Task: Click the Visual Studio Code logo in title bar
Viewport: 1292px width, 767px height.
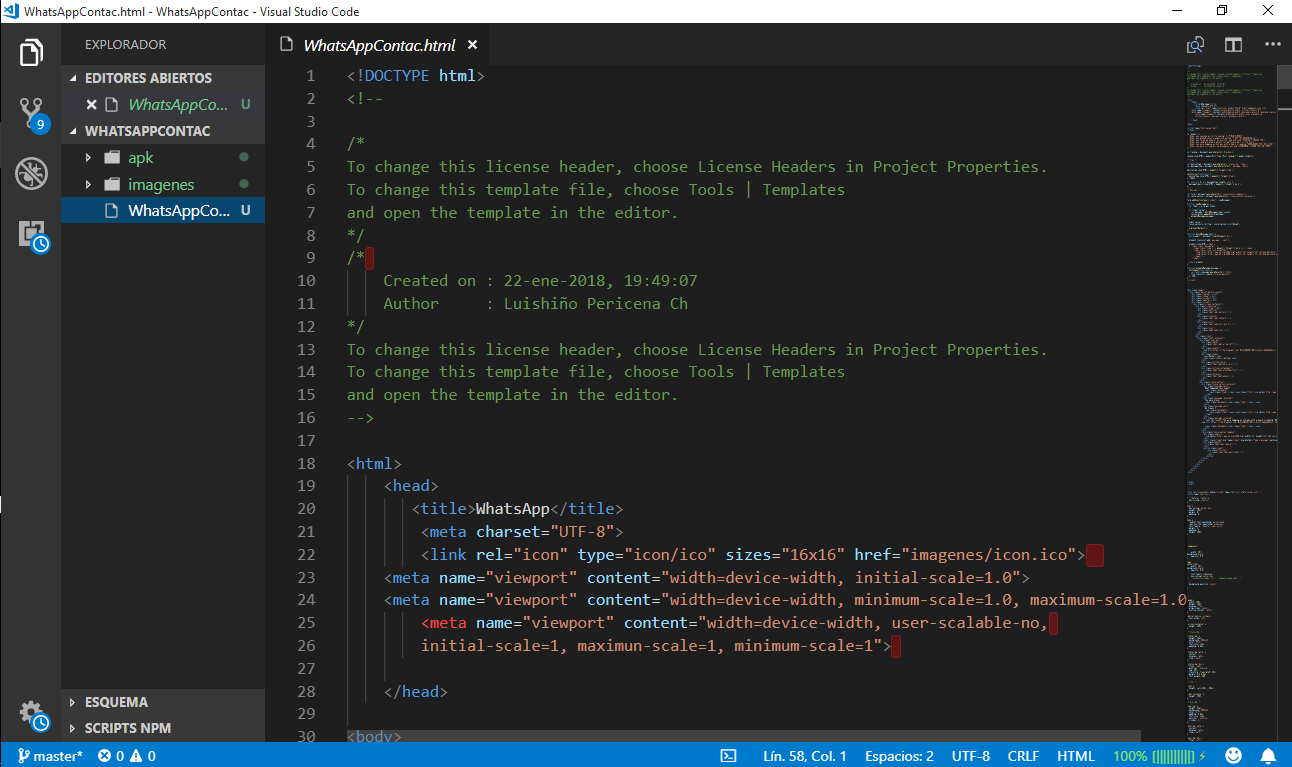Action: coord(12,11)
